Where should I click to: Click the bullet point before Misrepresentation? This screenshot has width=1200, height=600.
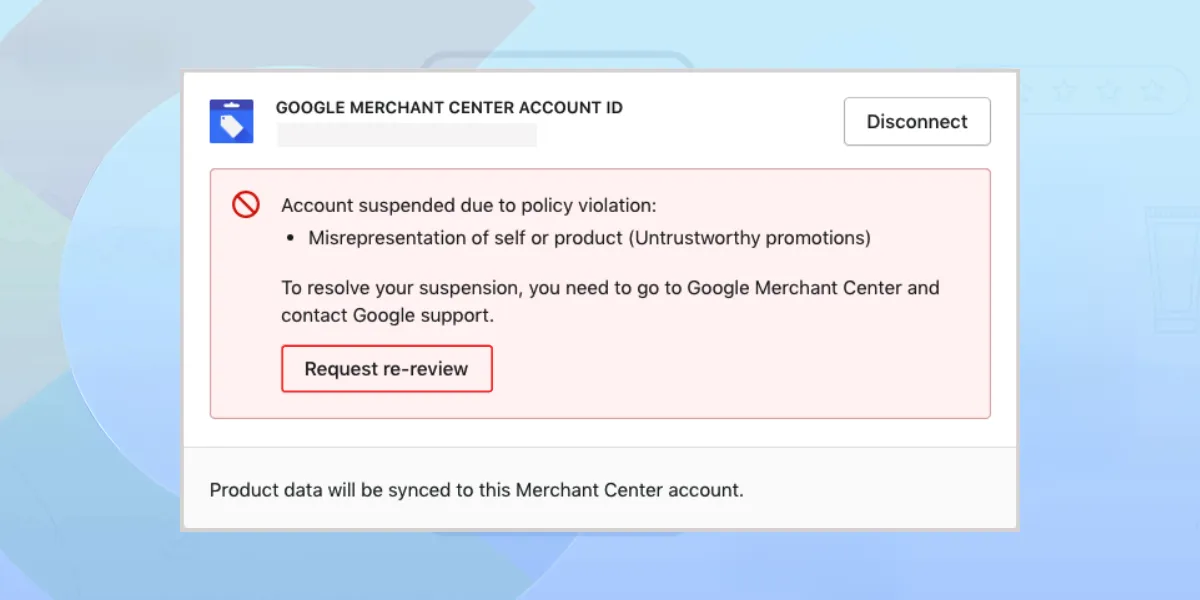tap(290, 239)
